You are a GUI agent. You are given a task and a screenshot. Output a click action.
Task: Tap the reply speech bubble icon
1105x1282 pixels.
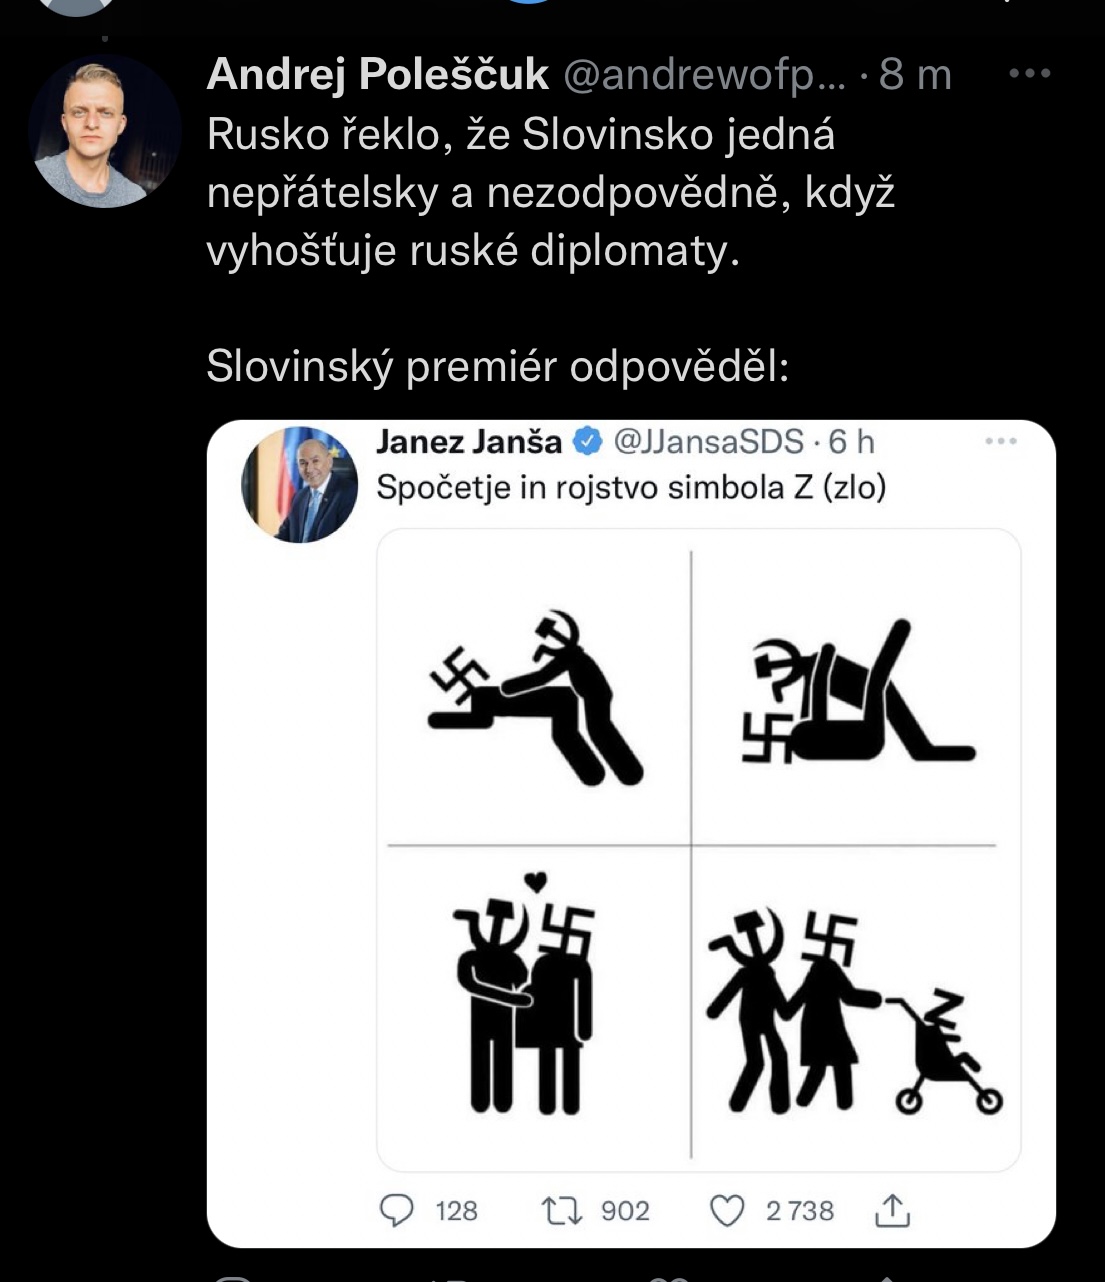click(397, 1211)
